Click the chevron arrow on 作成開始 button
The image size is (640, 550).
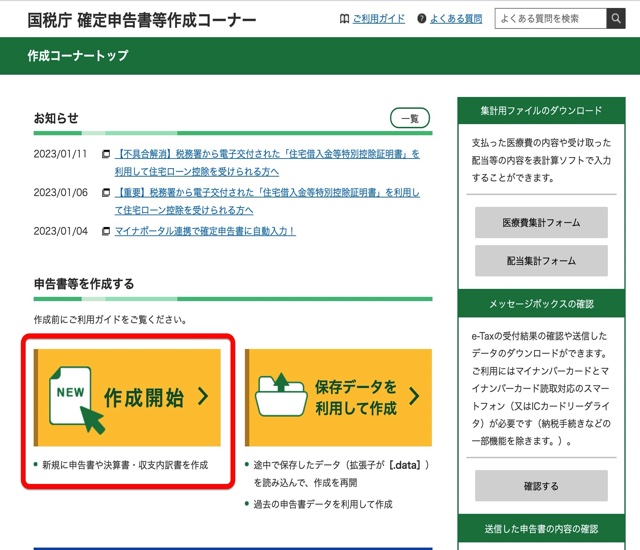(x=203, y=397)
